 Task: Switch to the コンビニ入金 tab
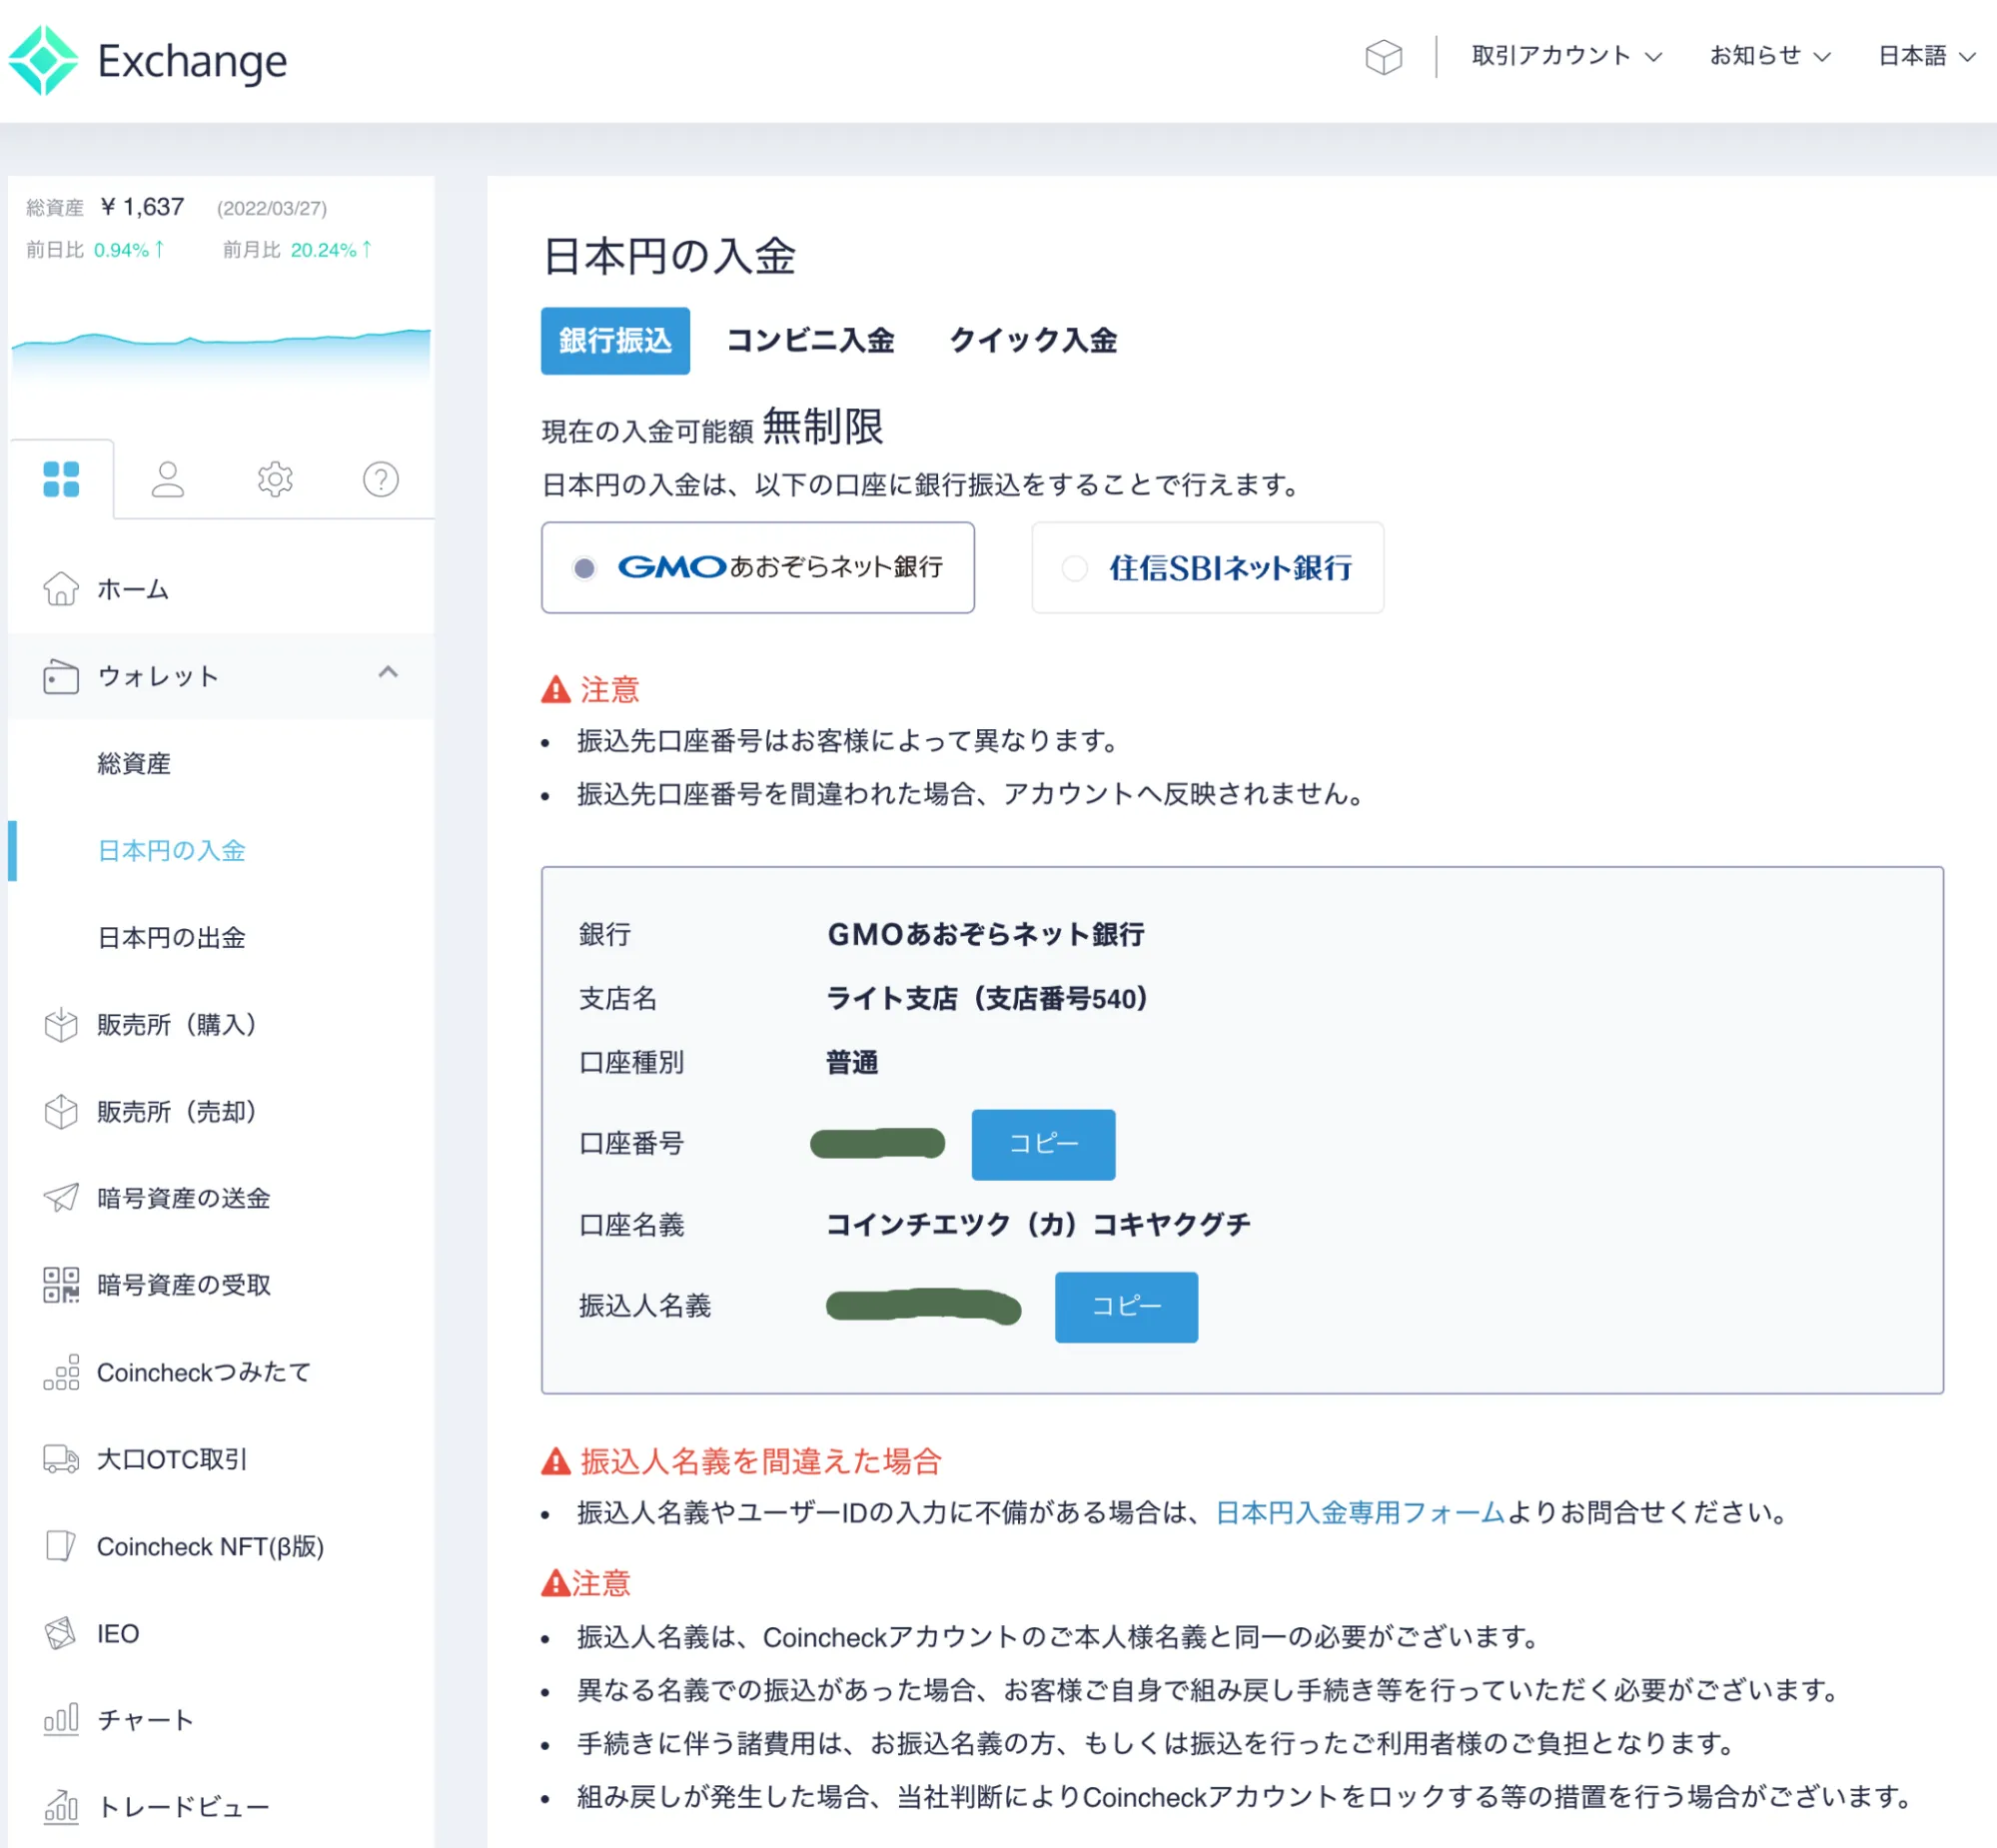click(812, 340)
